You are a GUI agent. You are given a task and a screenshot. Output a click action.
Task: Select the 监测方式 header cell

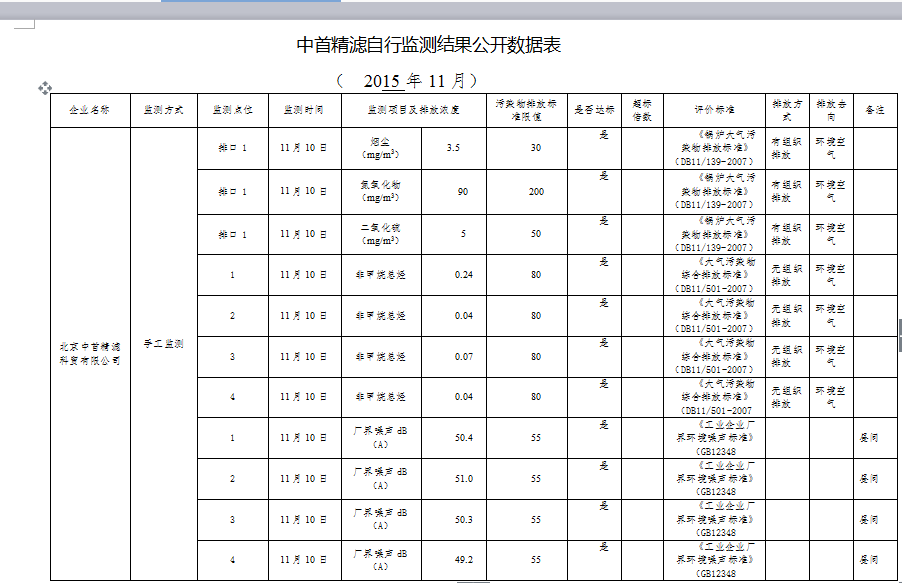tap(164, 110)
